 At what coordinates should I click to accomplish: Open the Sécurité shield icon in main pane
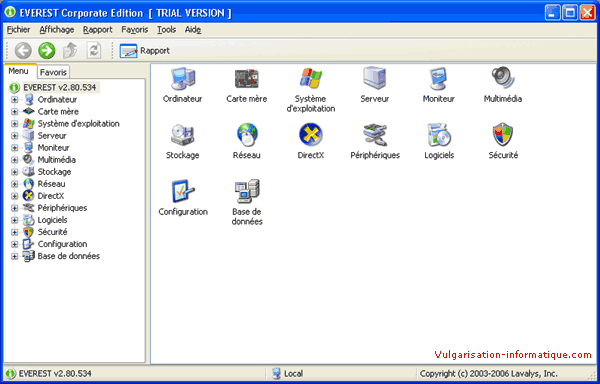[503, 134]
